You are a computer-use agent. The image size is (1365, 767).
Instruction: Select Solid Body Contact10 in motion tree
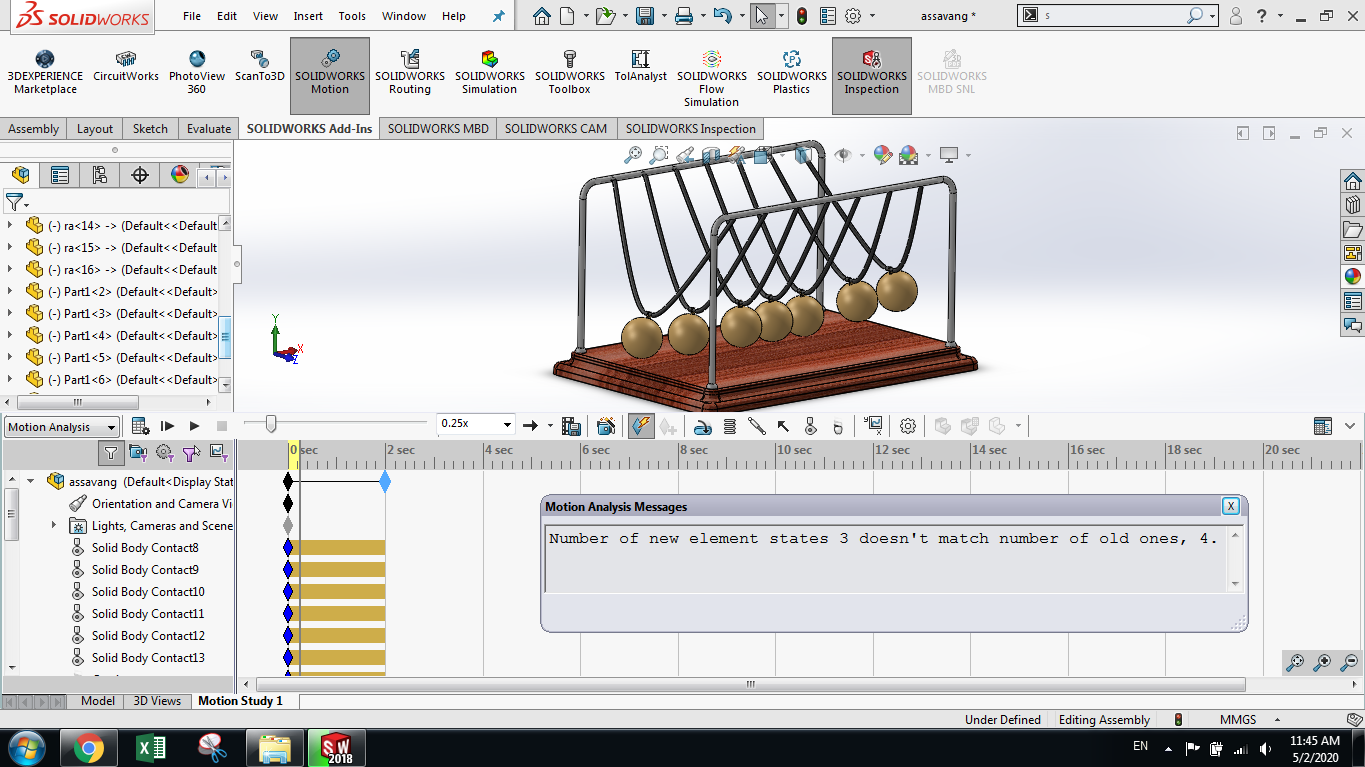[x=148, y=591]
